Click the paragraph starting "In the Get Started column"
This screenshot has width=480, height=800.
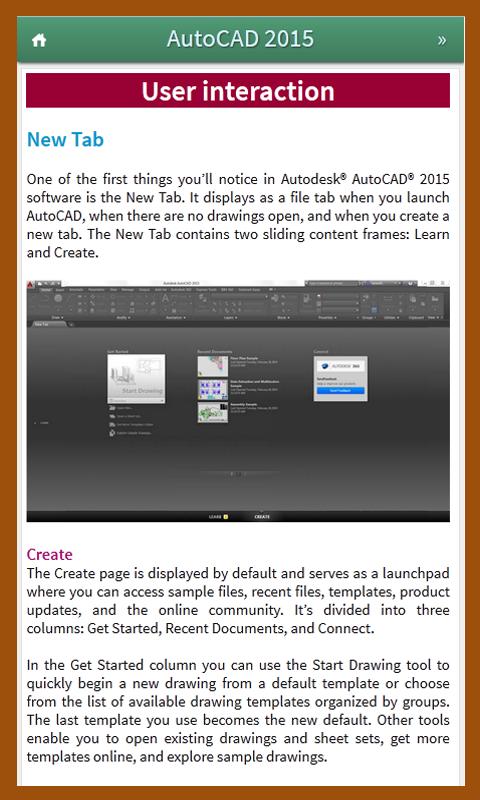[238, 711]
